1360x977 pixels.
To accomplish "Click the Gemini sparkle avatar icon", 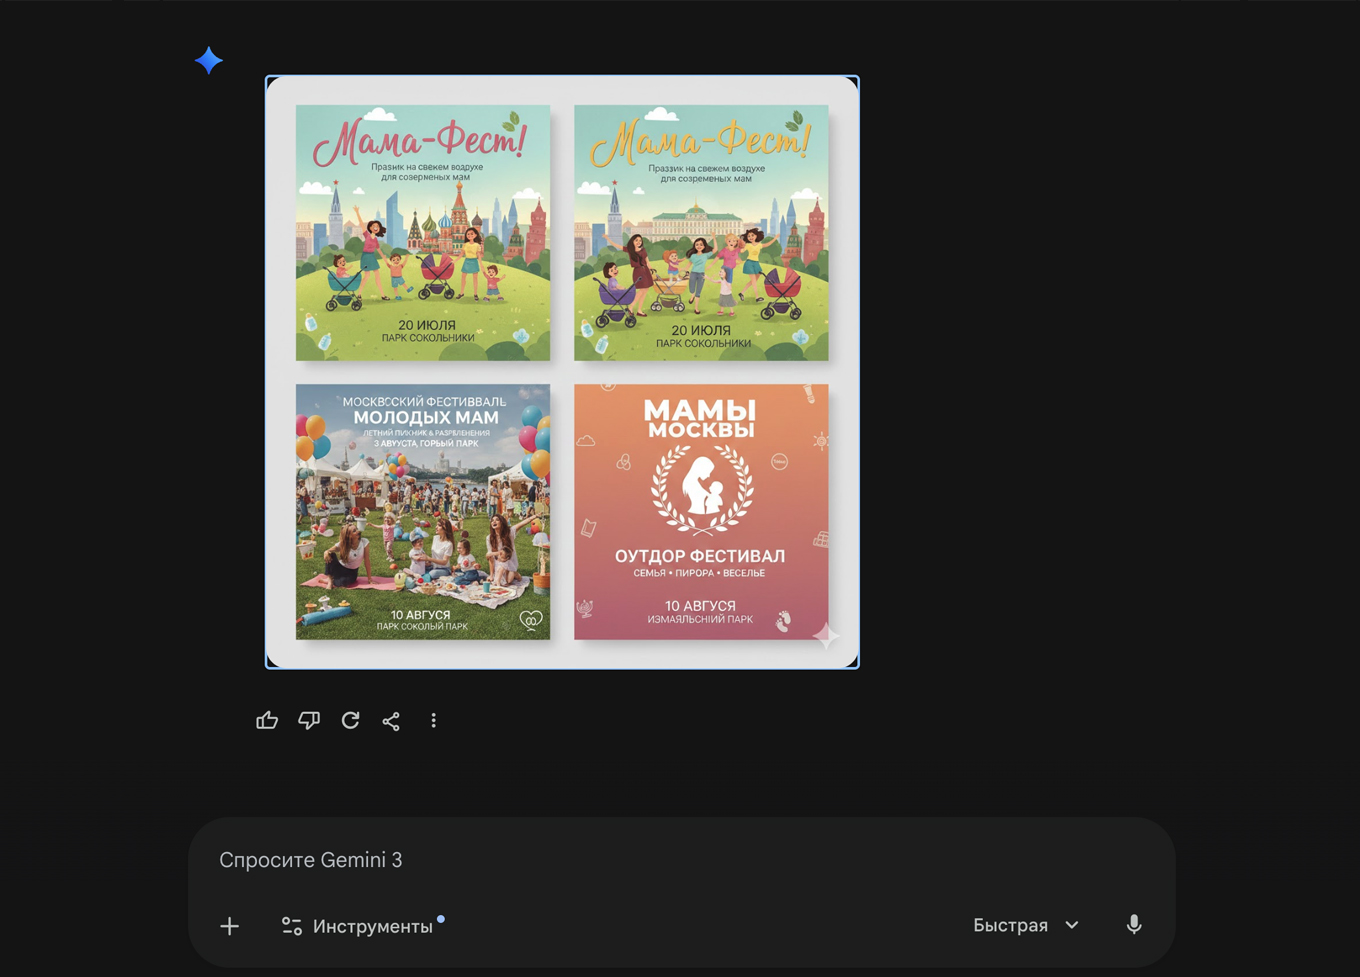I will tap(209, 60).
